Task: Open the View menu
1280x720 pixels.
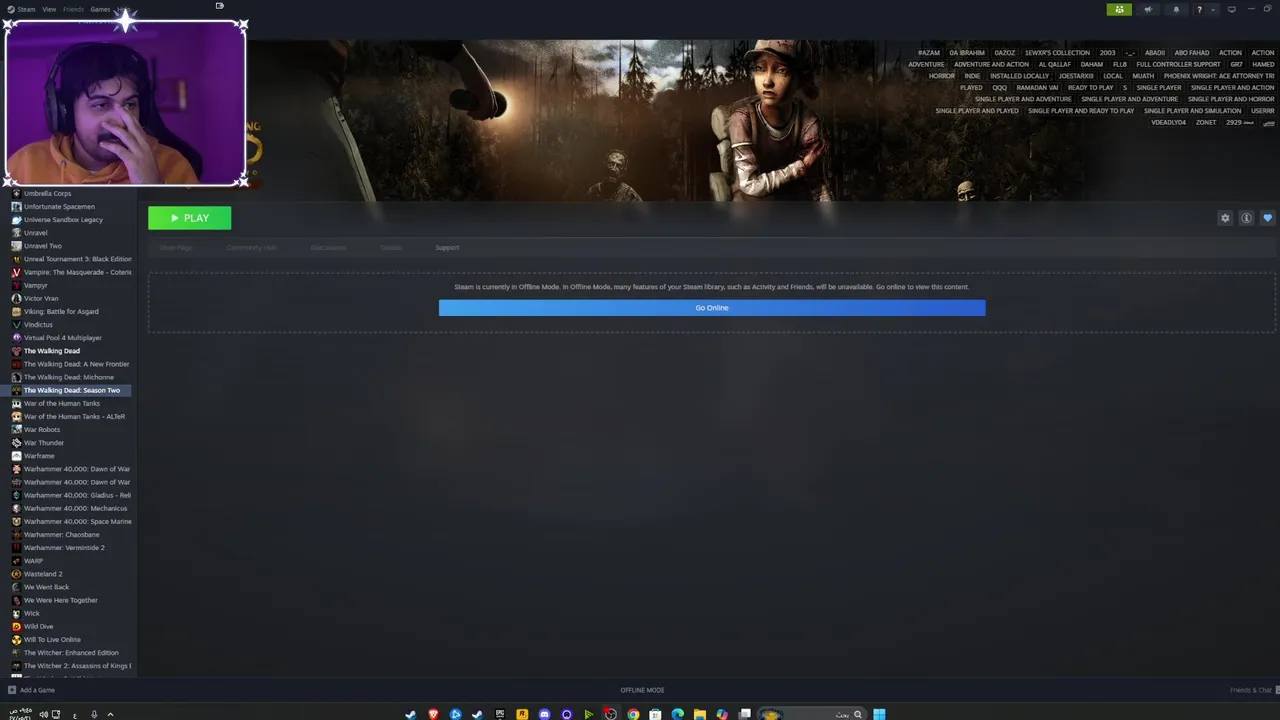Action: click(x=49, y=9)
